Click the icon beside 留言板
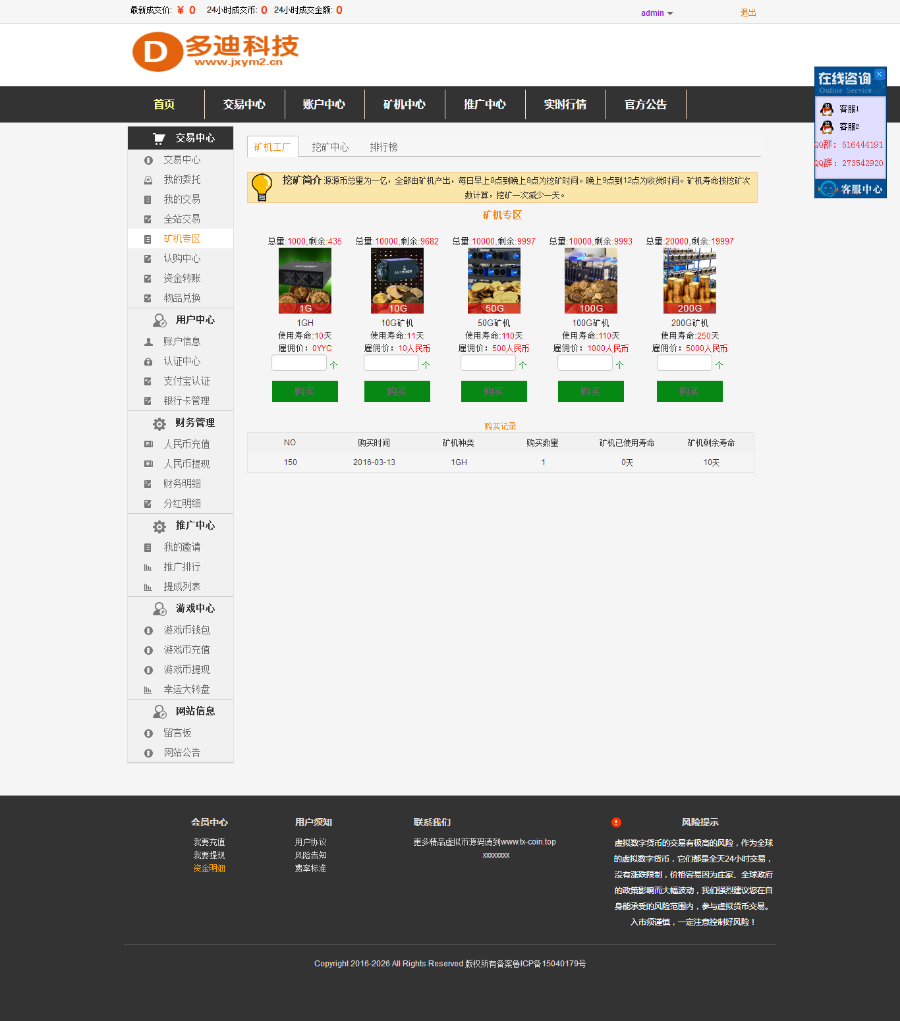This screenshot has width=900, height=1021. (x=148, y=733)
